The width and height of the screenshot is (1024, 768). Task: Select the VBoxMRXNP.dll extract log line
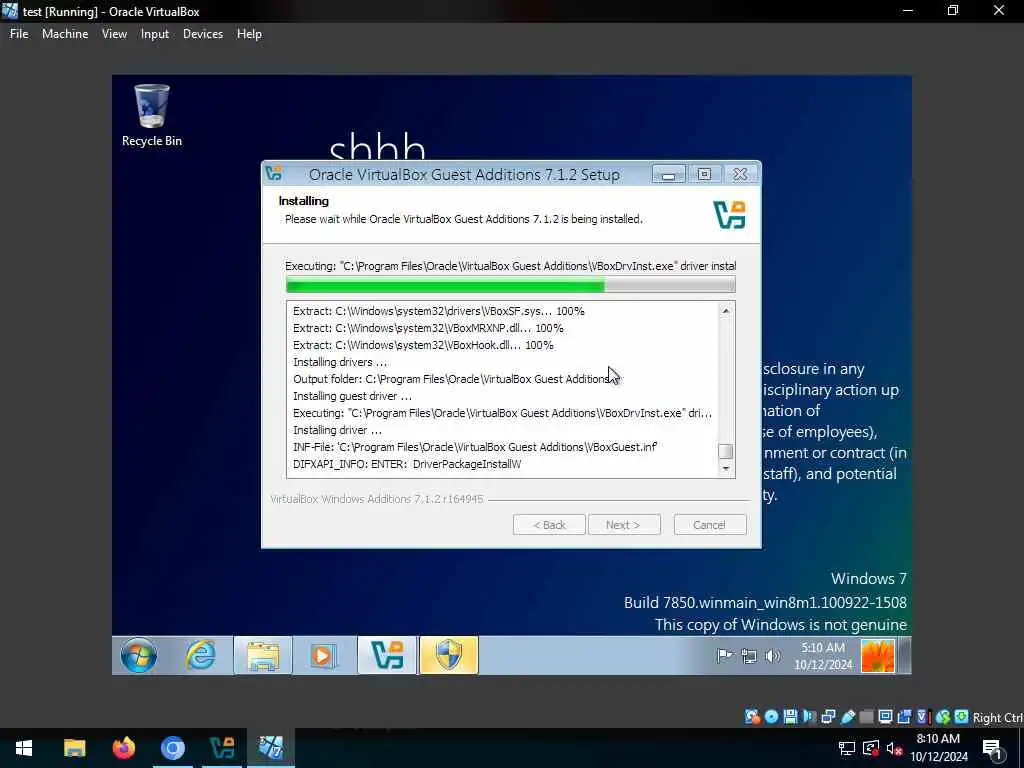[428, 328]
